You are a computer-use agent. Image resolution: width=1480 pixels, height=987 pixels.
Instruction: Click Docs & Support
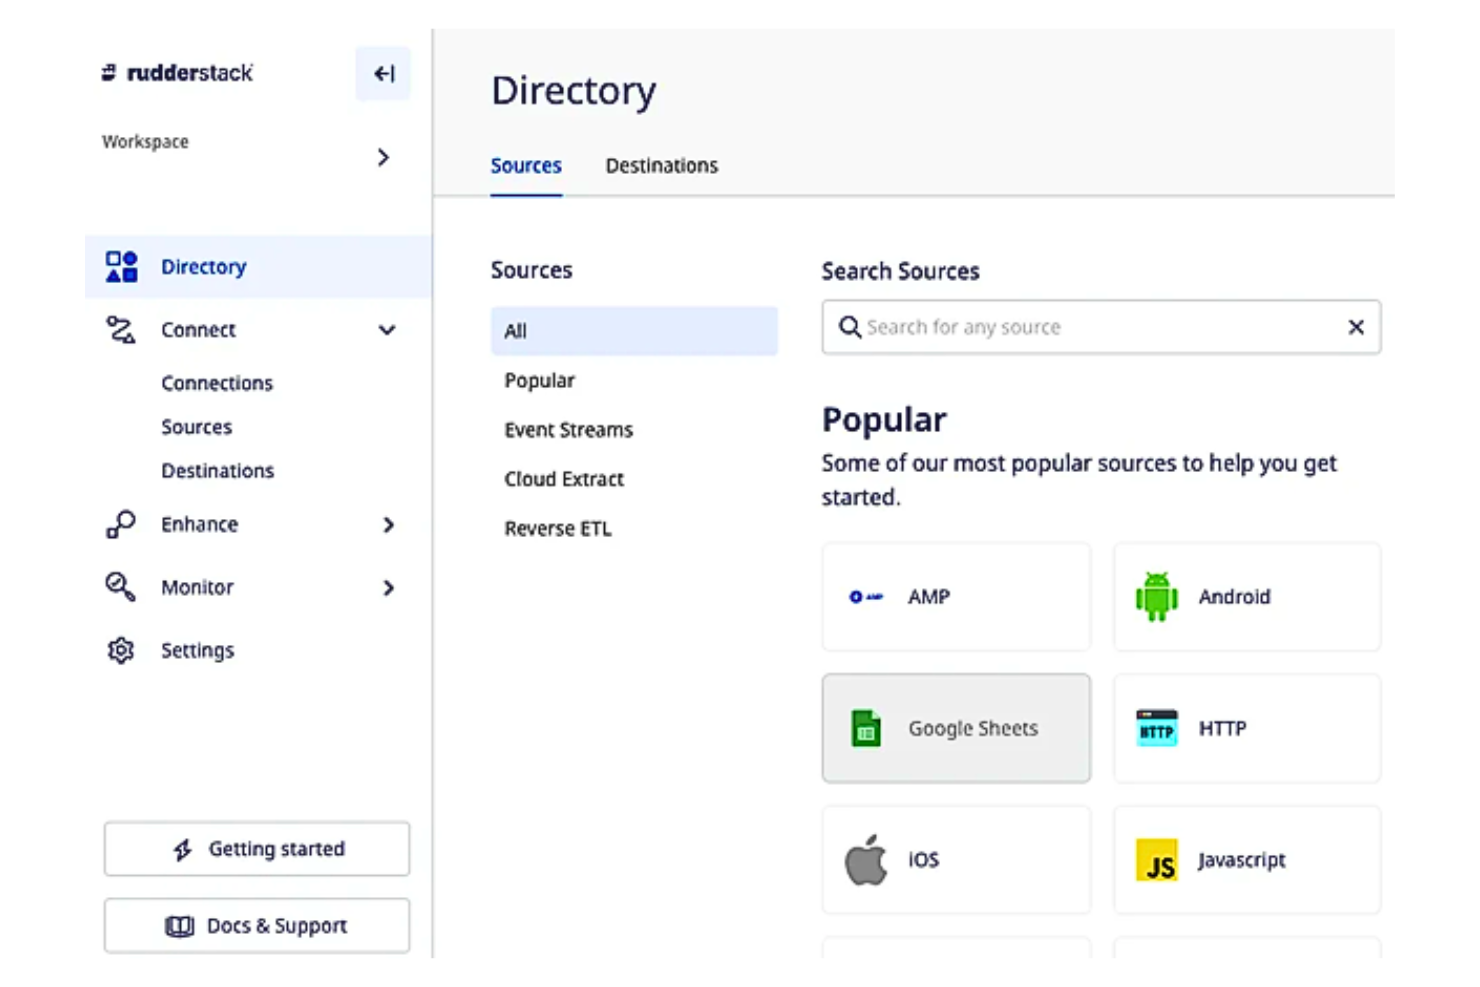(256, 925)
